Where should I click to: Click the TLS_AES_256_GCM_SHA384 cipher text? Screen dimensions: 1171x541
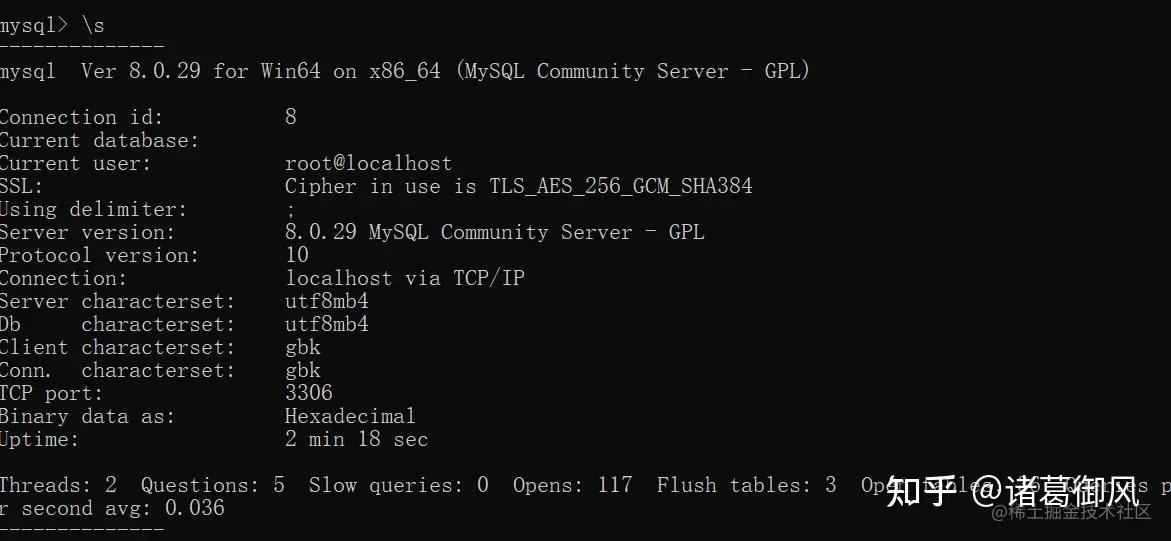coord(620,186)
